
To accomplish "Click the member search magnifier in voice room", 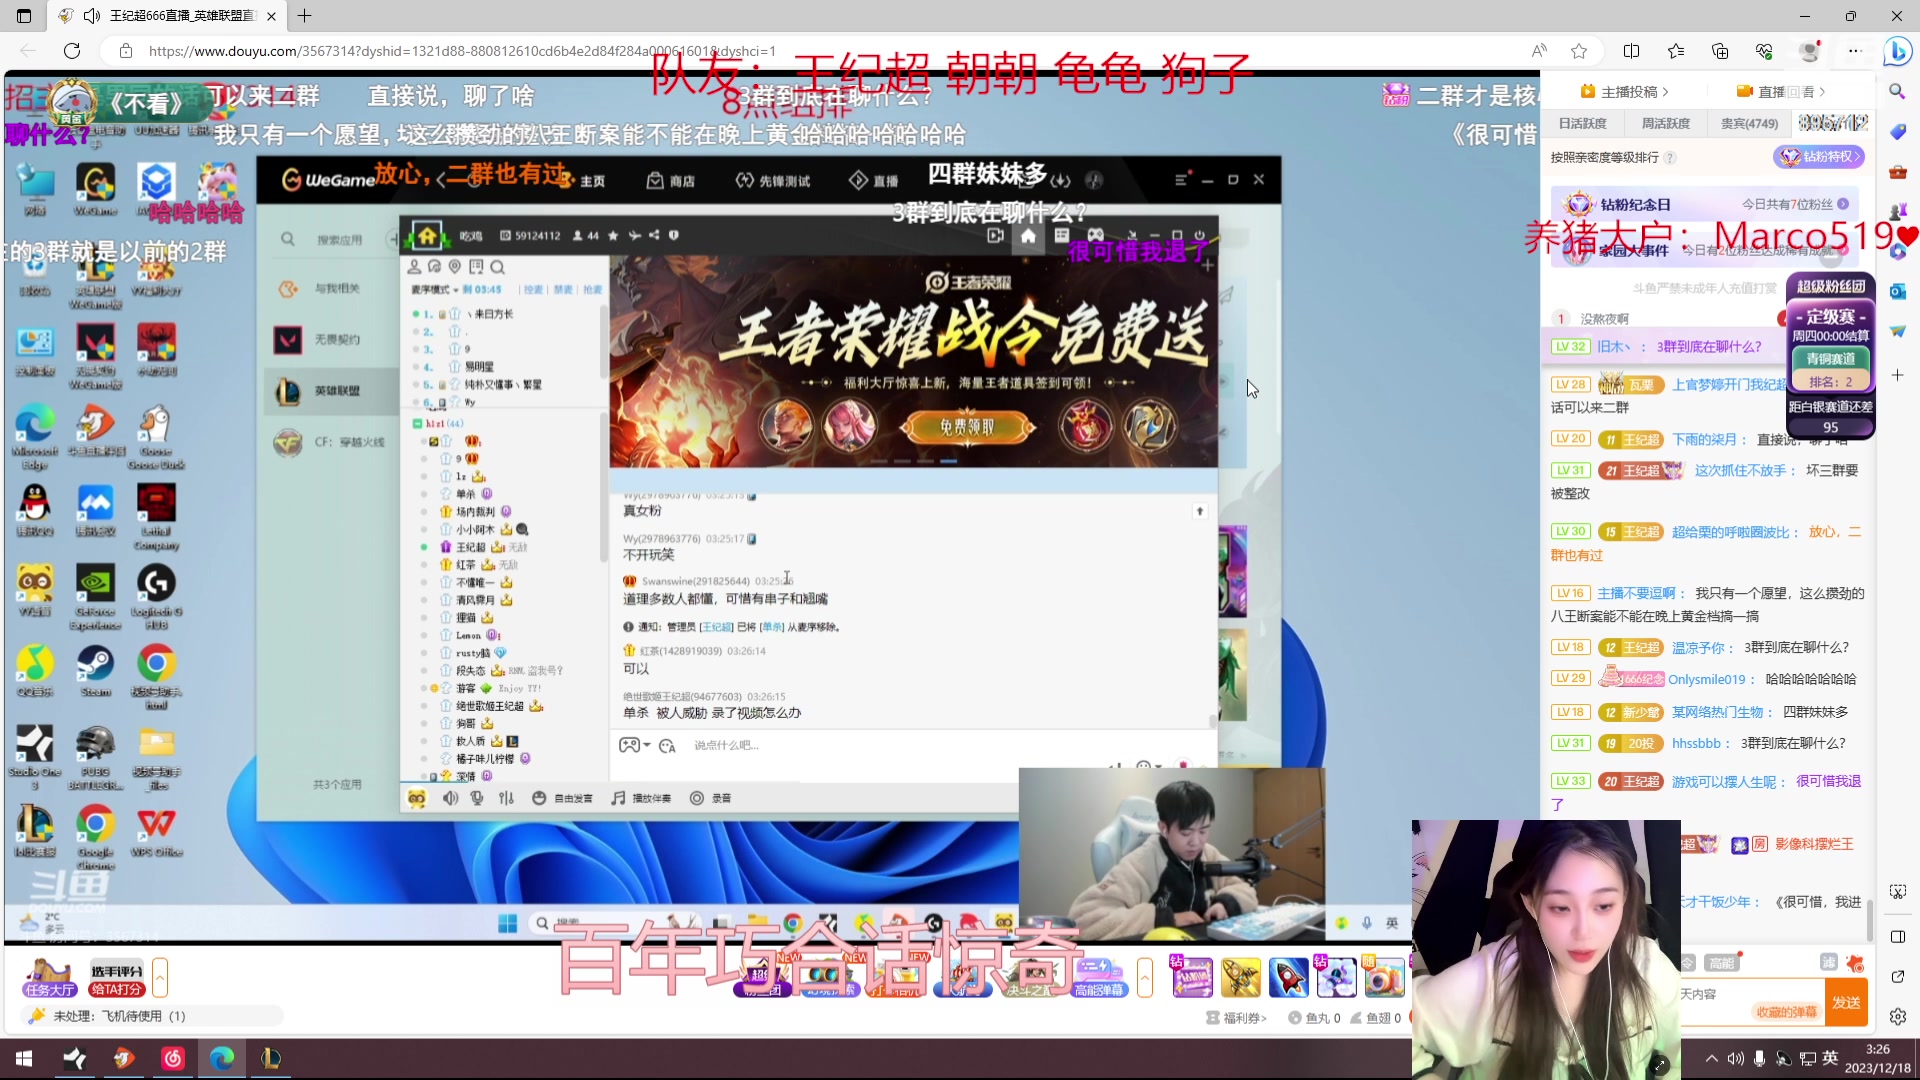I will pos(498,268).
